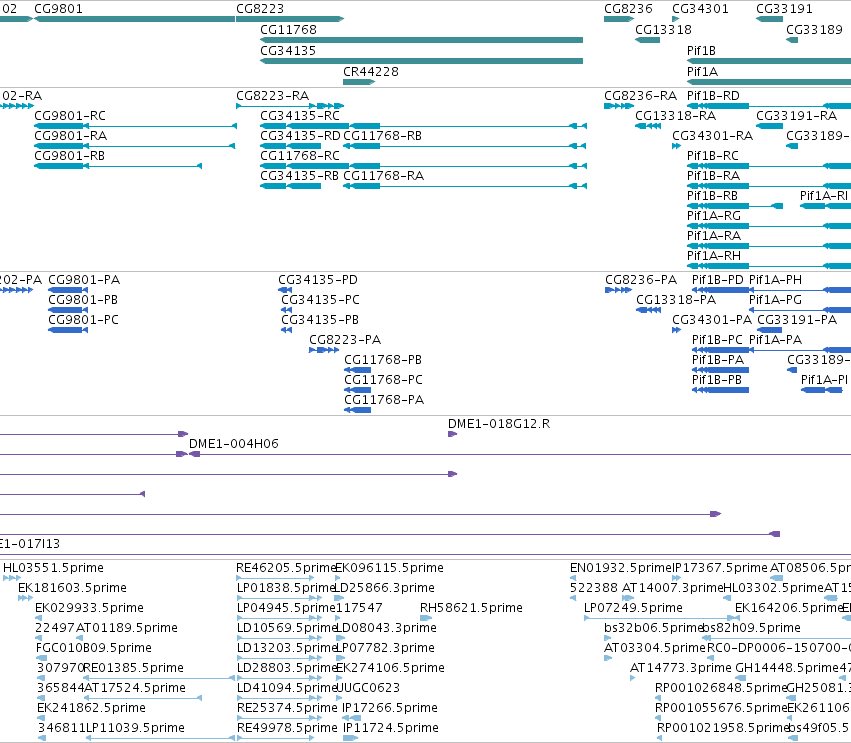The image size is (851, 743).
Task: Click transcript CG34135-RD
Action: (x=301, y=136)
